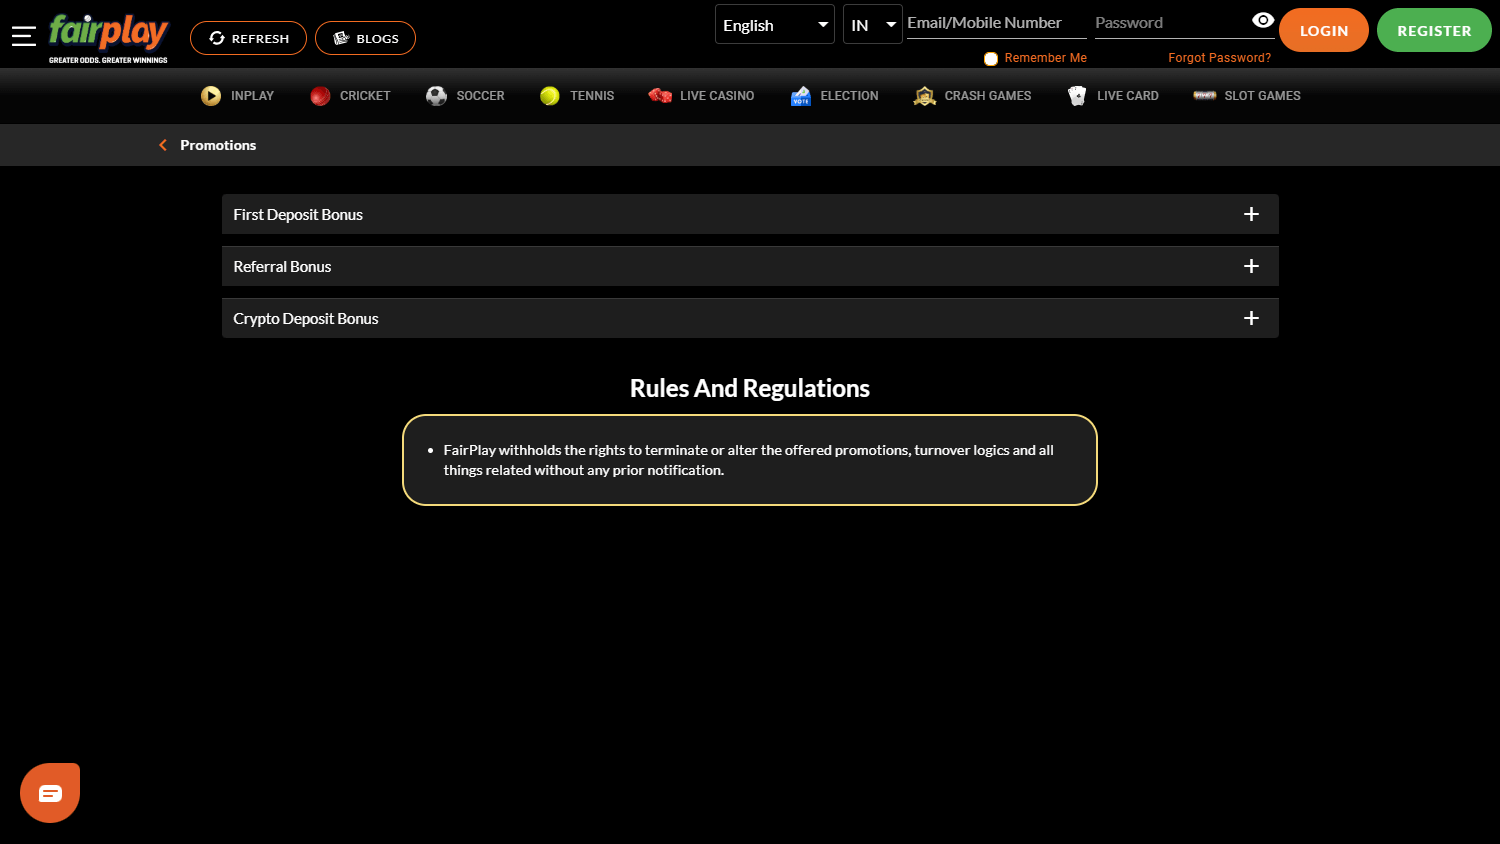Image resolution: width=1500 pixels, height=844 pixels.
Task: Go to SOCCER section
Action: [x=480, y=96]
